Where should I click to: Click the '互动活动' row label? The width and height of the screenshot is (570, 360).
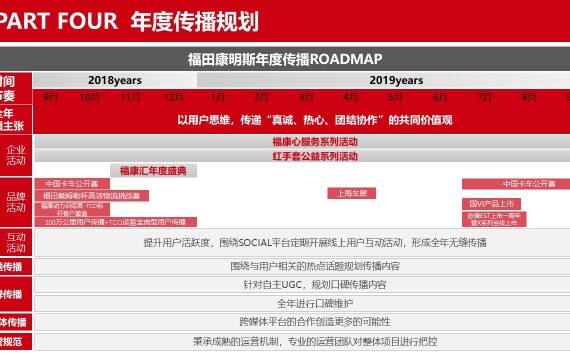16,243
